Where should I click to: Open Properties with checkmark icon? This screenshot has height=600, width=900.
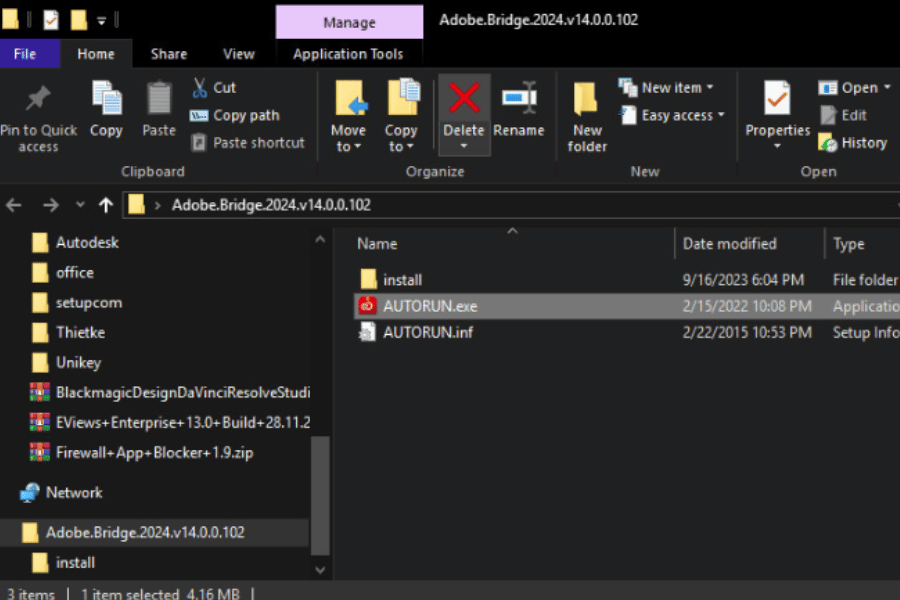(x=777, y=100)
